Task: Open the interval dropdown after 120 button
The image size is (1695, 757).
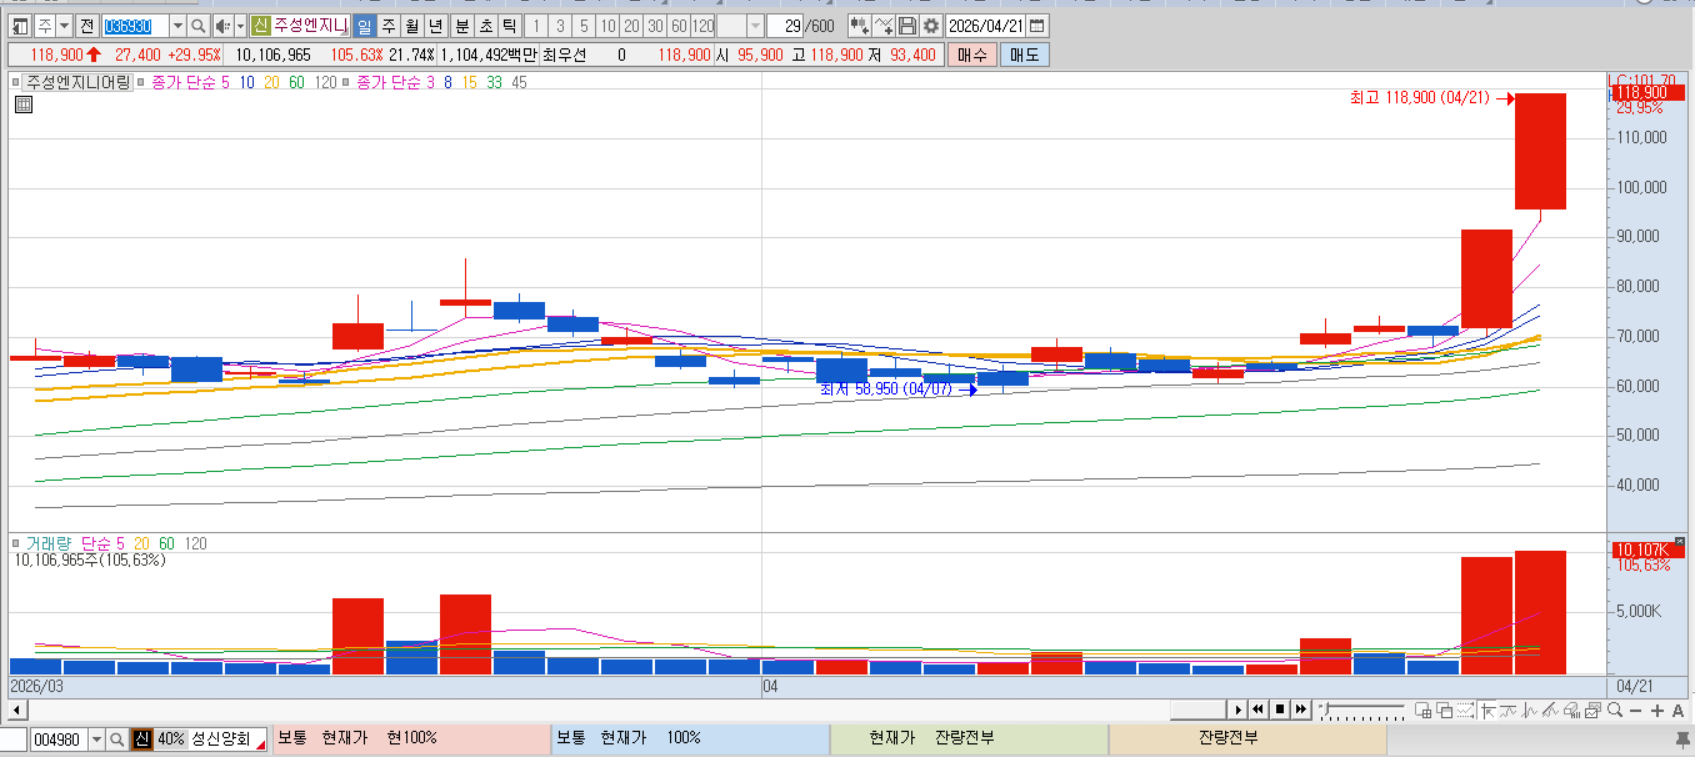Action: [x=755, y=26]
